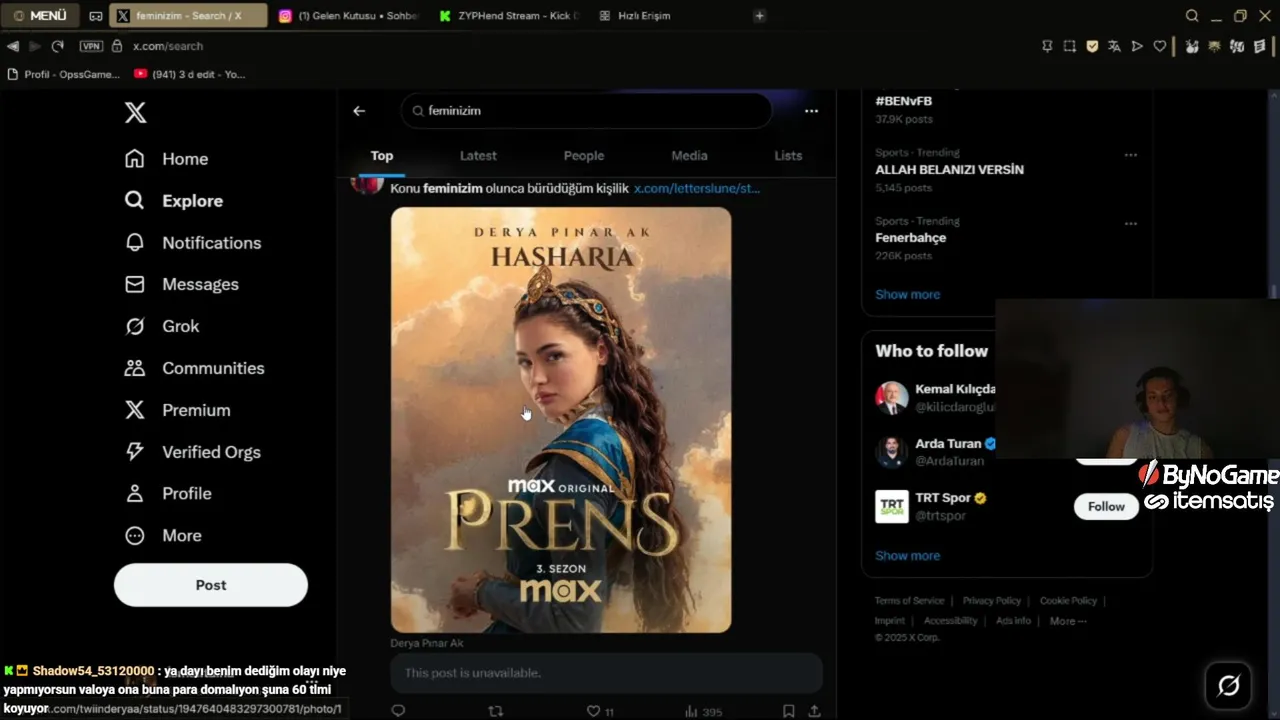Open the Cookie Policy link

1068,601
